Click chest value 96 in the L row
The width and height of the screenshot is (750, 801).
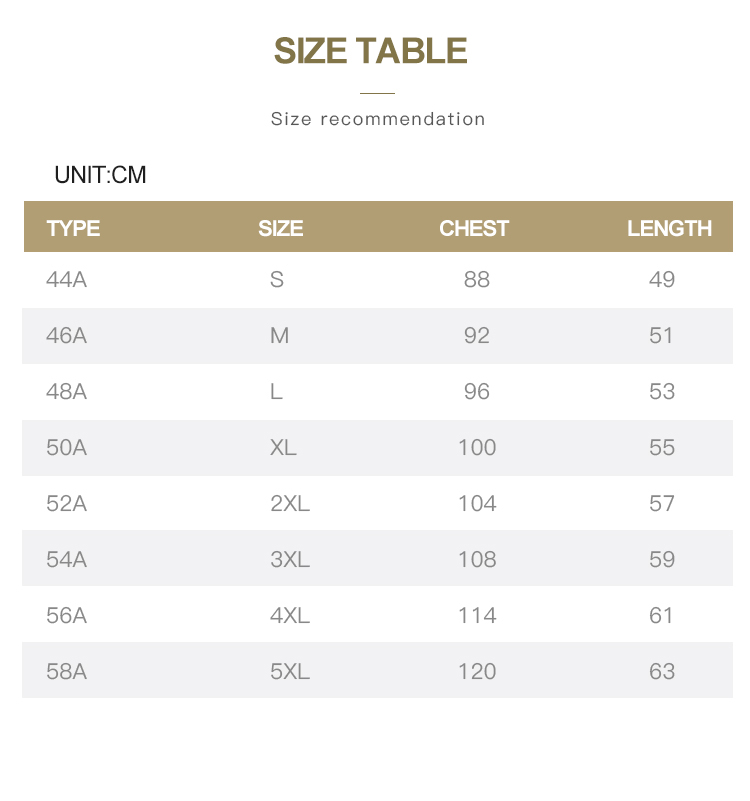point(477,392)
